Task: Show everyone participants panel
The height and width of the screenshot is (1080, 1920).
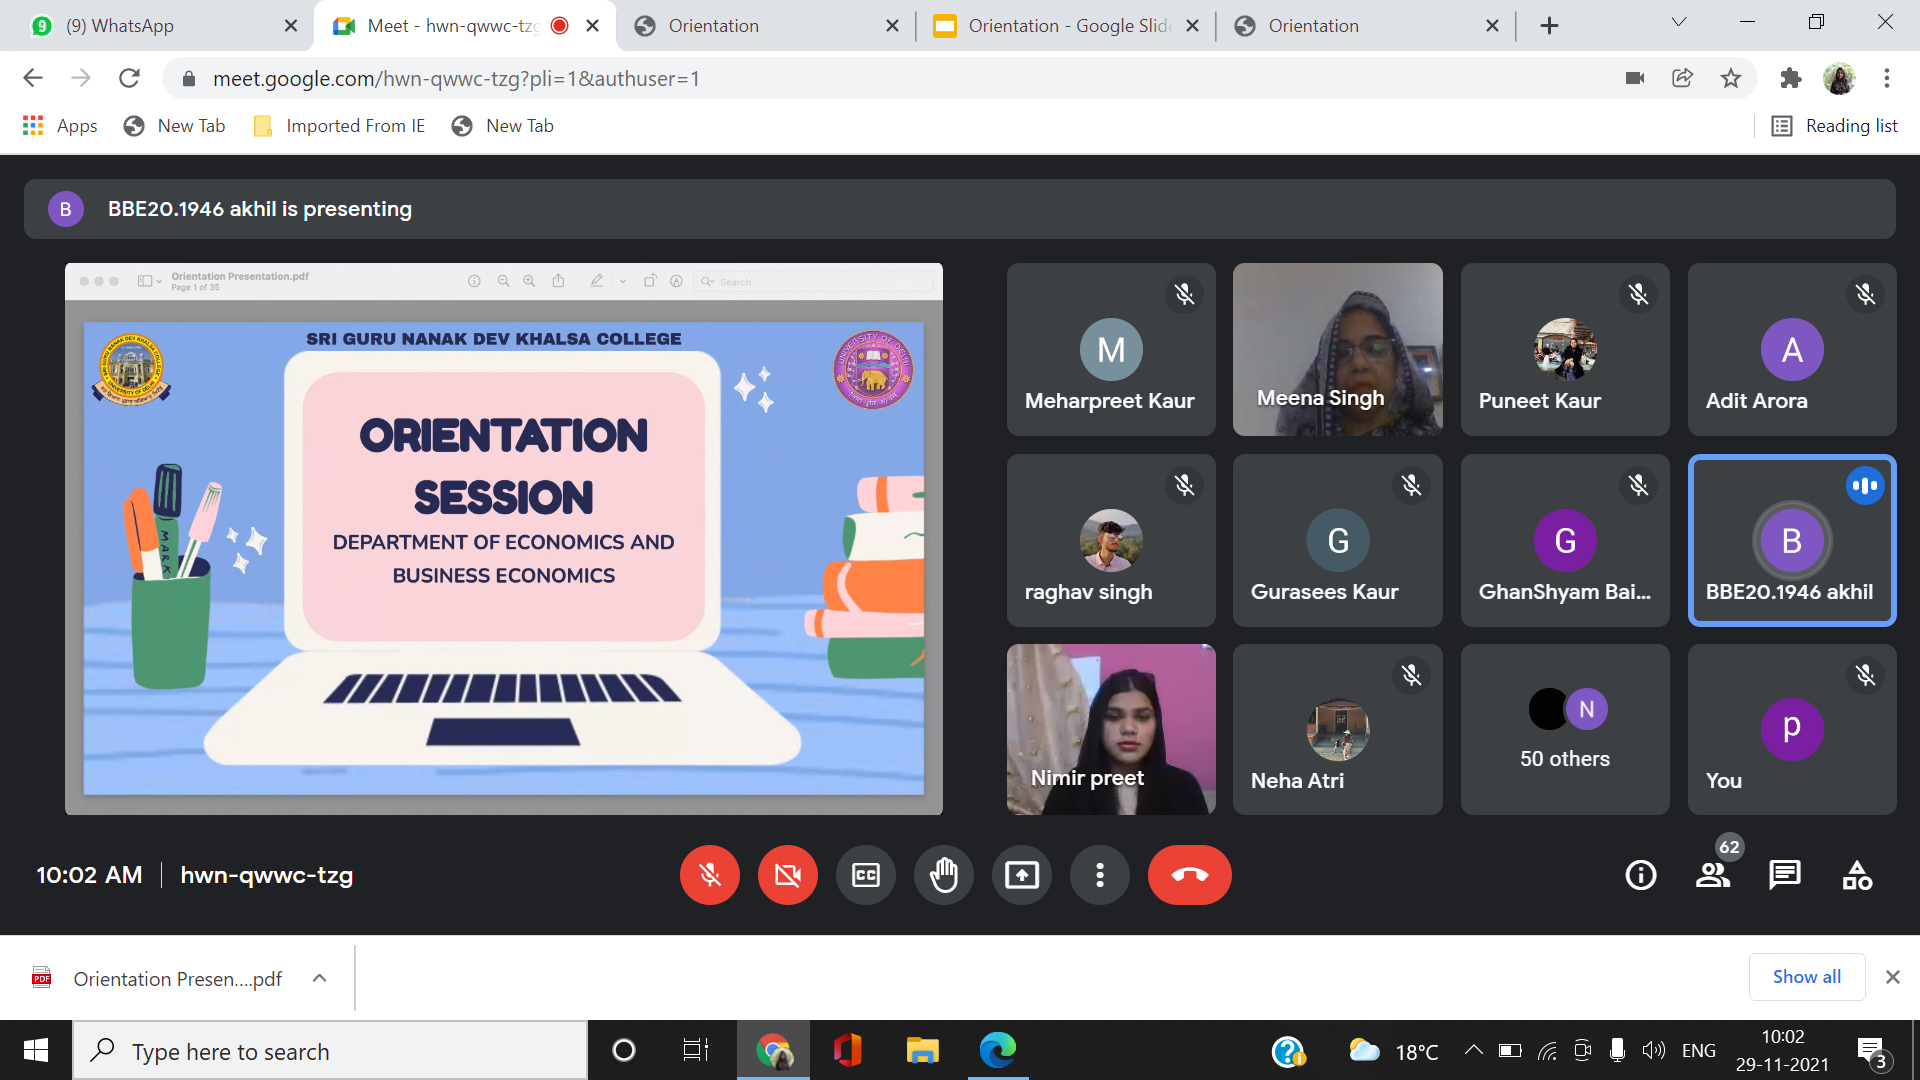Action: [x=1713, y=875]
